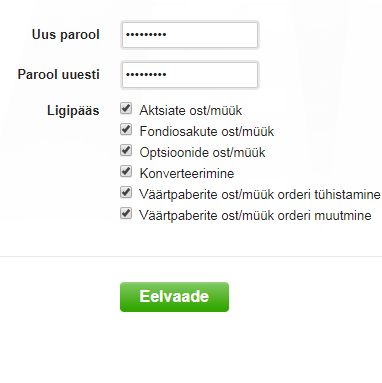Uncheck the Aktsiate ost/müük checkbox
Viewport: 382px width, 383px height.
point(126,108)
